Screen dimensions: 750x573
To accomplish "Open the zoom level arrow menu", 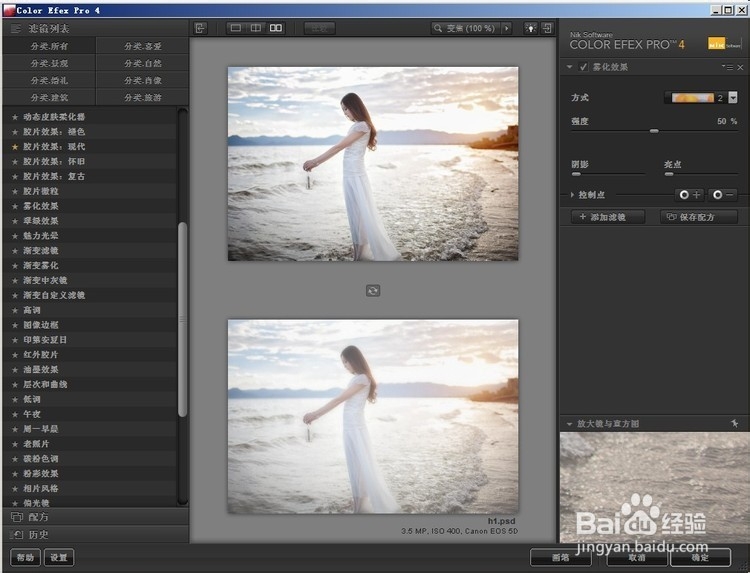I will (x=507, y=28).
